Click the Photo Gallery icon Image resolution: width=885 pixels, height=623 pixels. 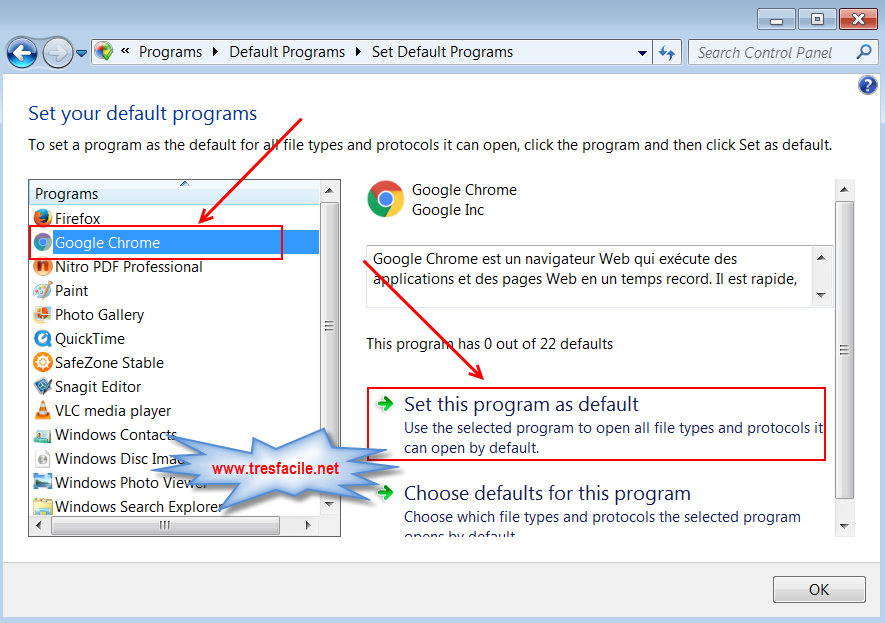(42, 314)
